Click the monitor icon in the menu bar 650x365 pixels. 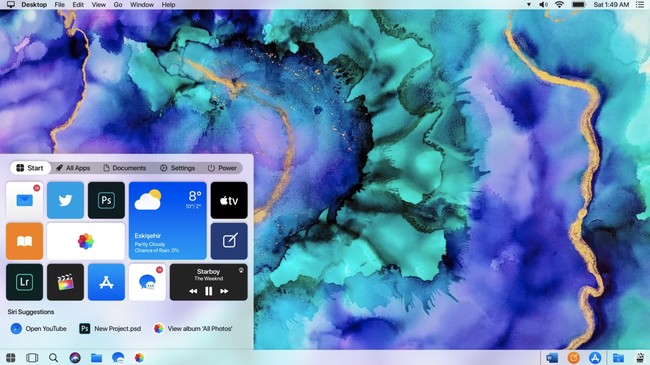point(11,5)
